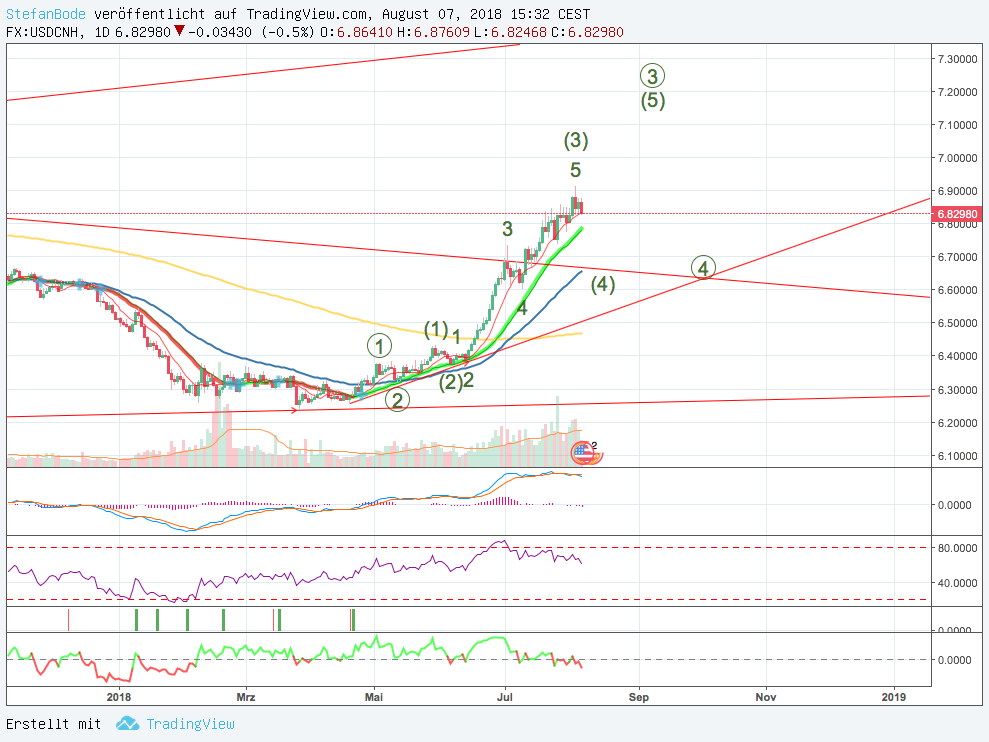Click the 6.40000 price axis label

[957, 356]
